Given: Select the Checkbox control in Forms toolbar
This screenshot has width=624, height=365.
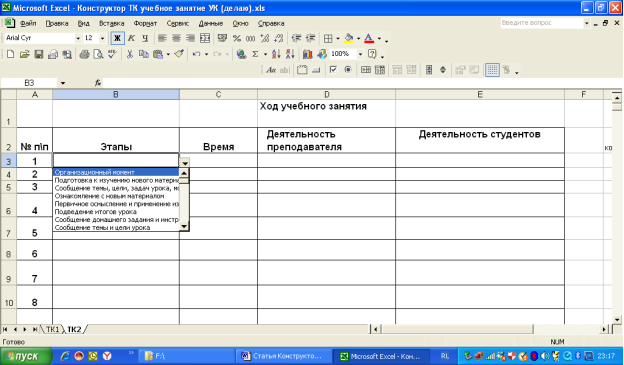Looking at the screenshot, I should pyautogui.click(x=333, y=70).
